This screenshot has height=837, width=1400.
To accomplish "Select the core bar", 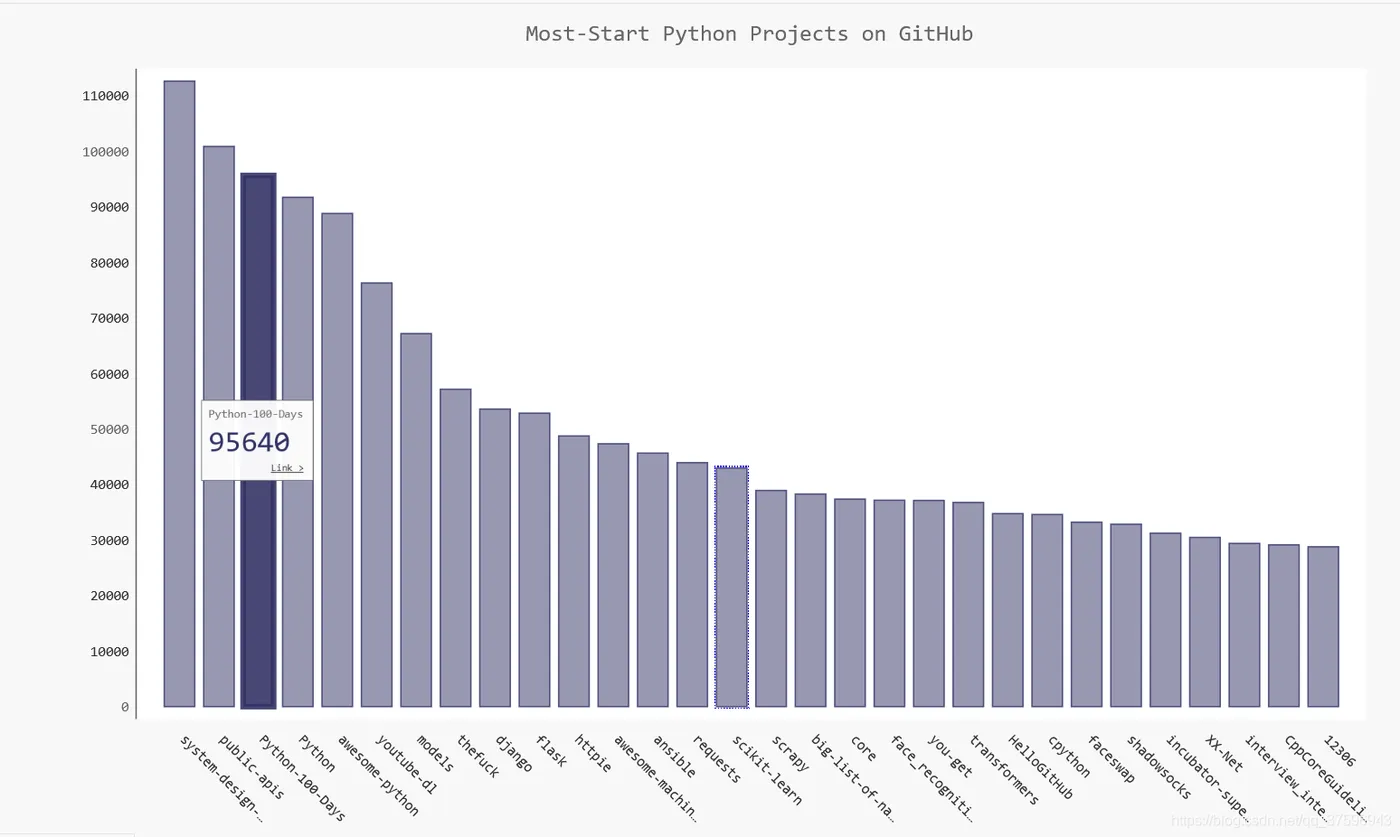I will 850,603.
